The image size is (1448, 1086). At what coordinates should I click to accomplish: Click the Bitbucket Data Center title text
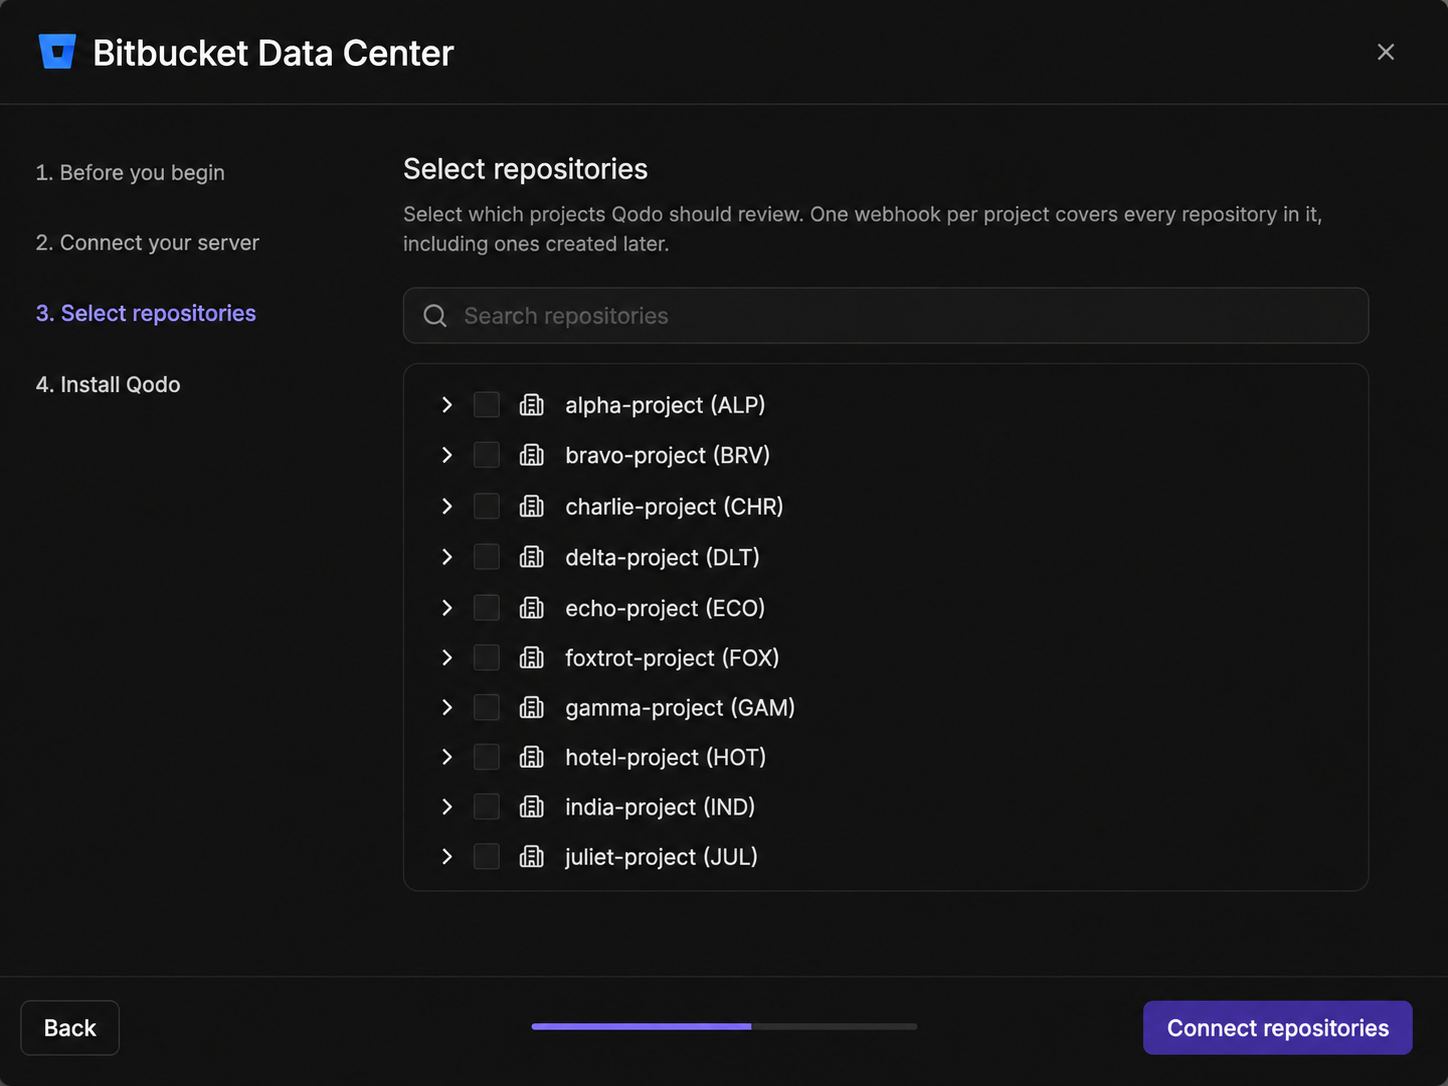(273, 53)
